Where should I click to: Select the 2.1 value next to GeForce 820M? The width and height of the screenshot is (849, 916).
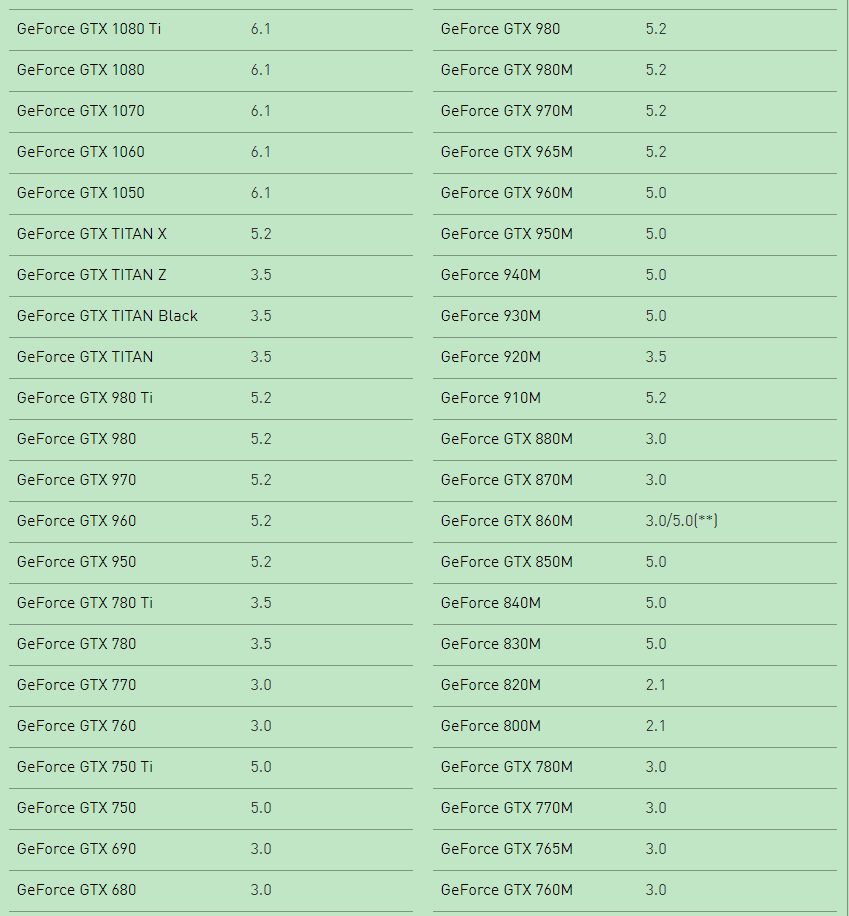pyautogui.click(x=655, y=685)
